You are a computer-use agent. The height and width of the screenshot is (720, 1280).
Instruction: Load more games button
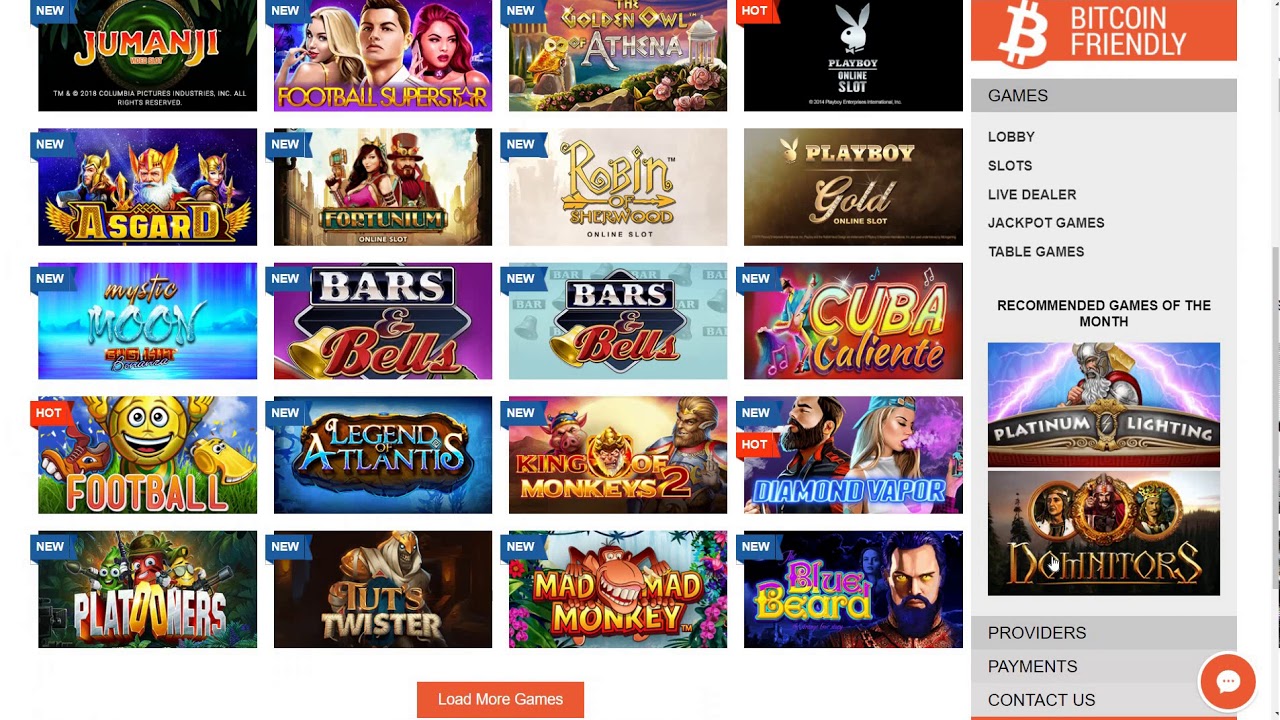pos(500,700)
